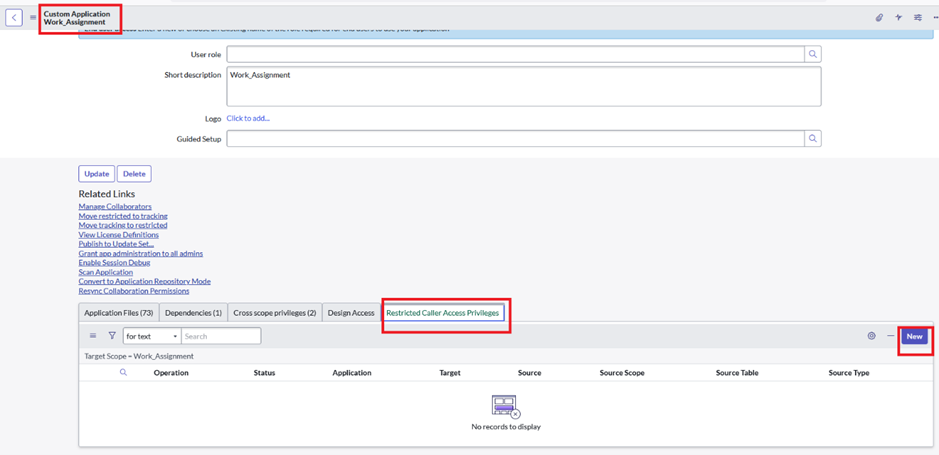Viewport: 939px width, 455px height.
Task: Open the personalize form settings icon
Action: pos(917,17)
